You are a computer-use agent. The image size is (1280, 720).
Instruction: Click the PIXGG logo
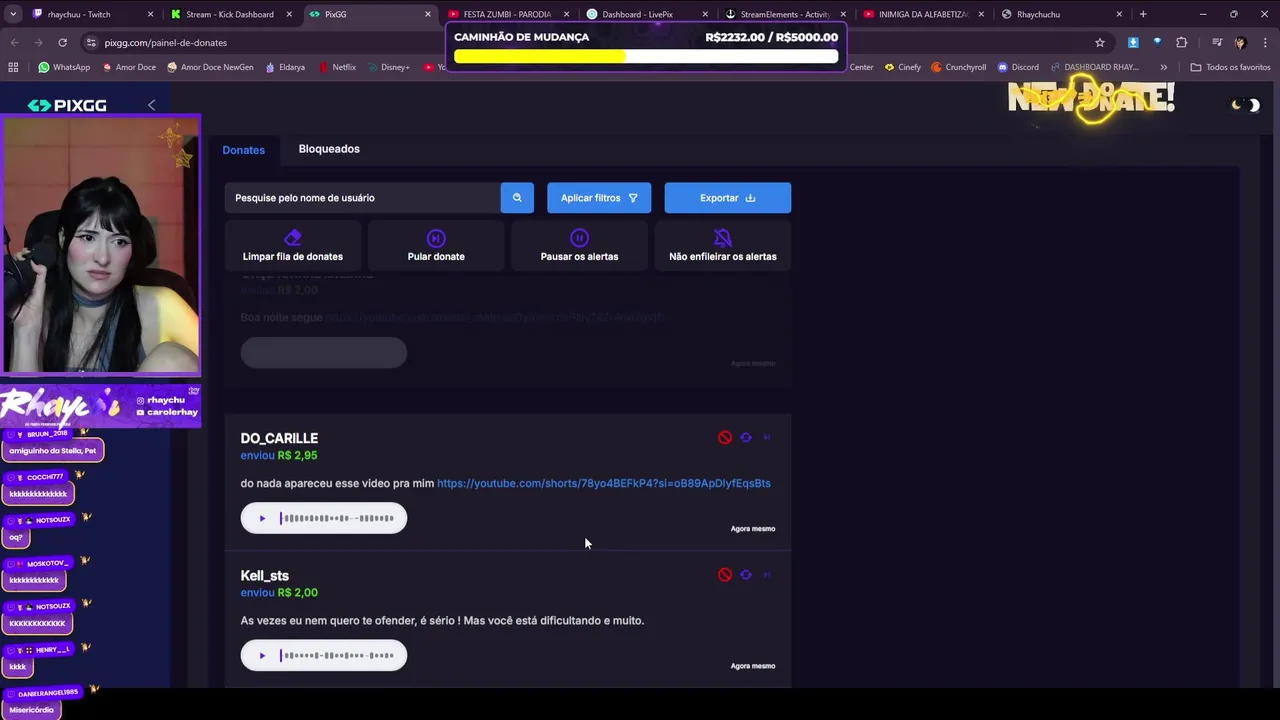67,105
